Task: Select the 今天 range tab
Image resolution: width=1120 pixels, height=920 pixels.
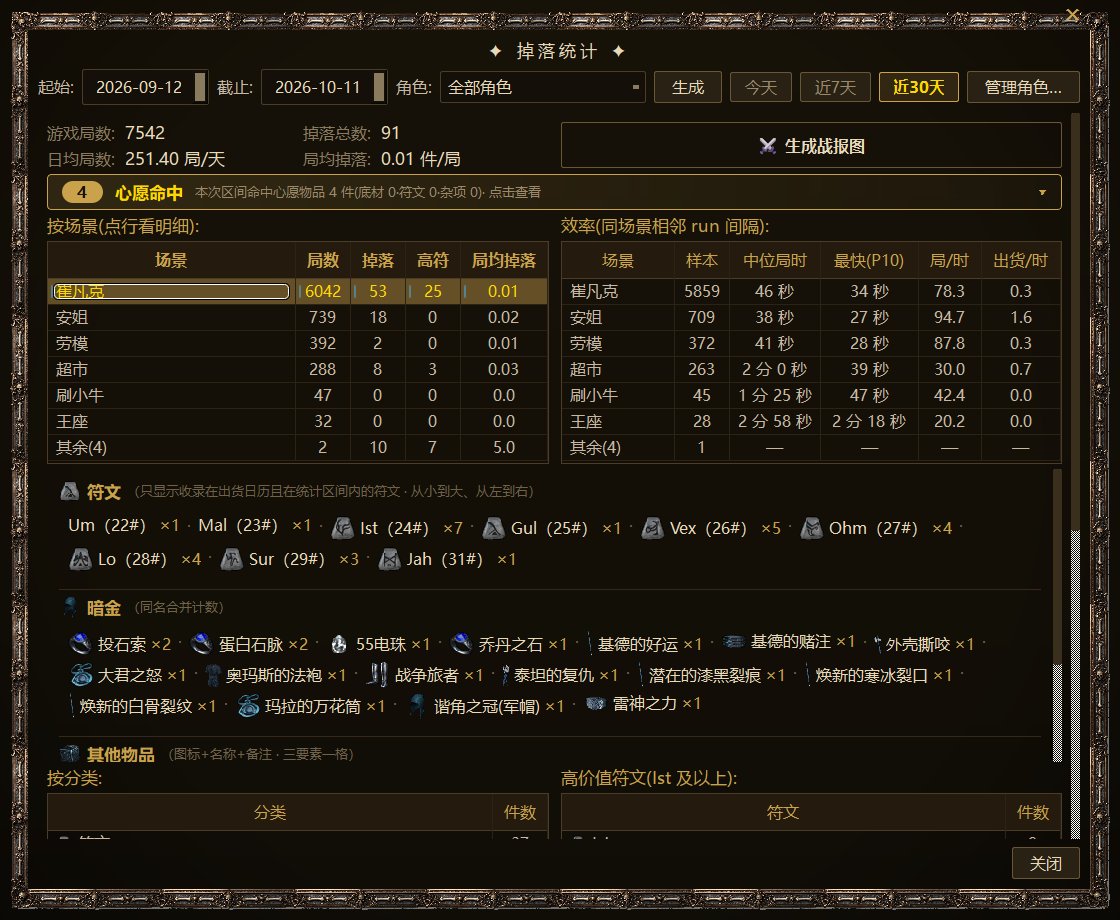Action: click(761, 87)
